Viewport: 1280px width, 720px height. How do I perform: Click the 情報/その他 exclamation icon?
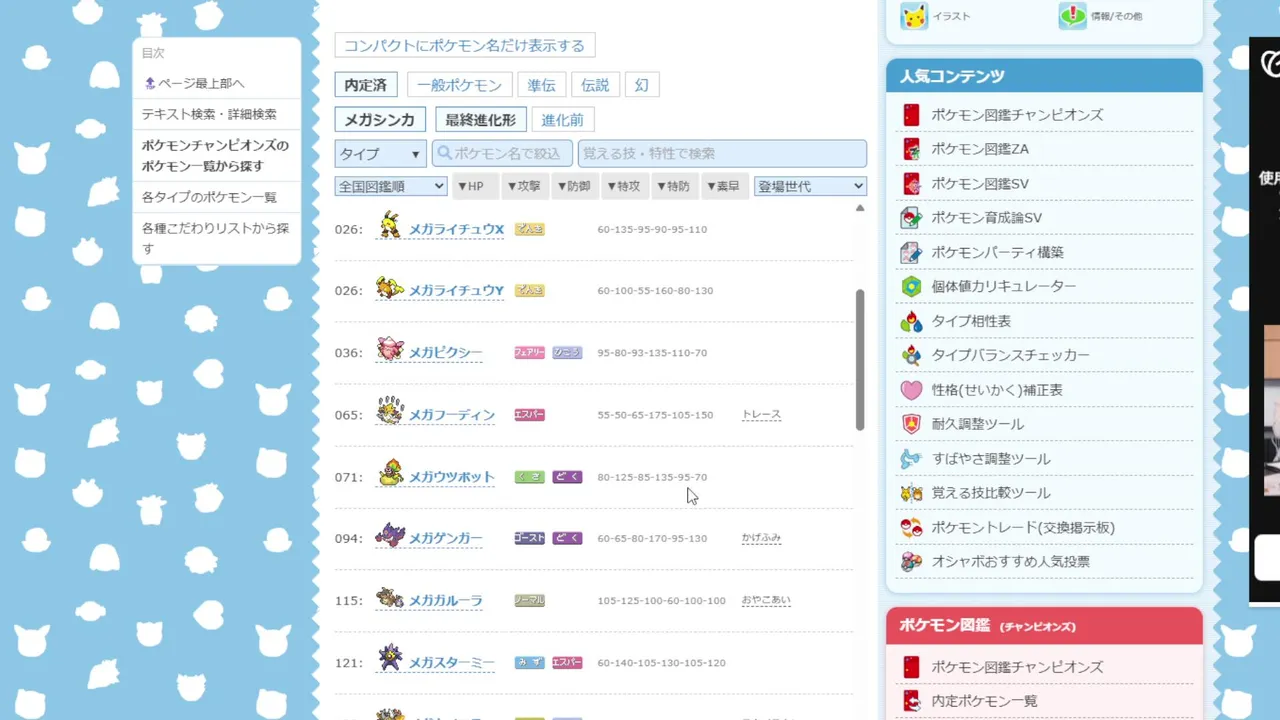pyautogui.click(x=1073, y=15)
